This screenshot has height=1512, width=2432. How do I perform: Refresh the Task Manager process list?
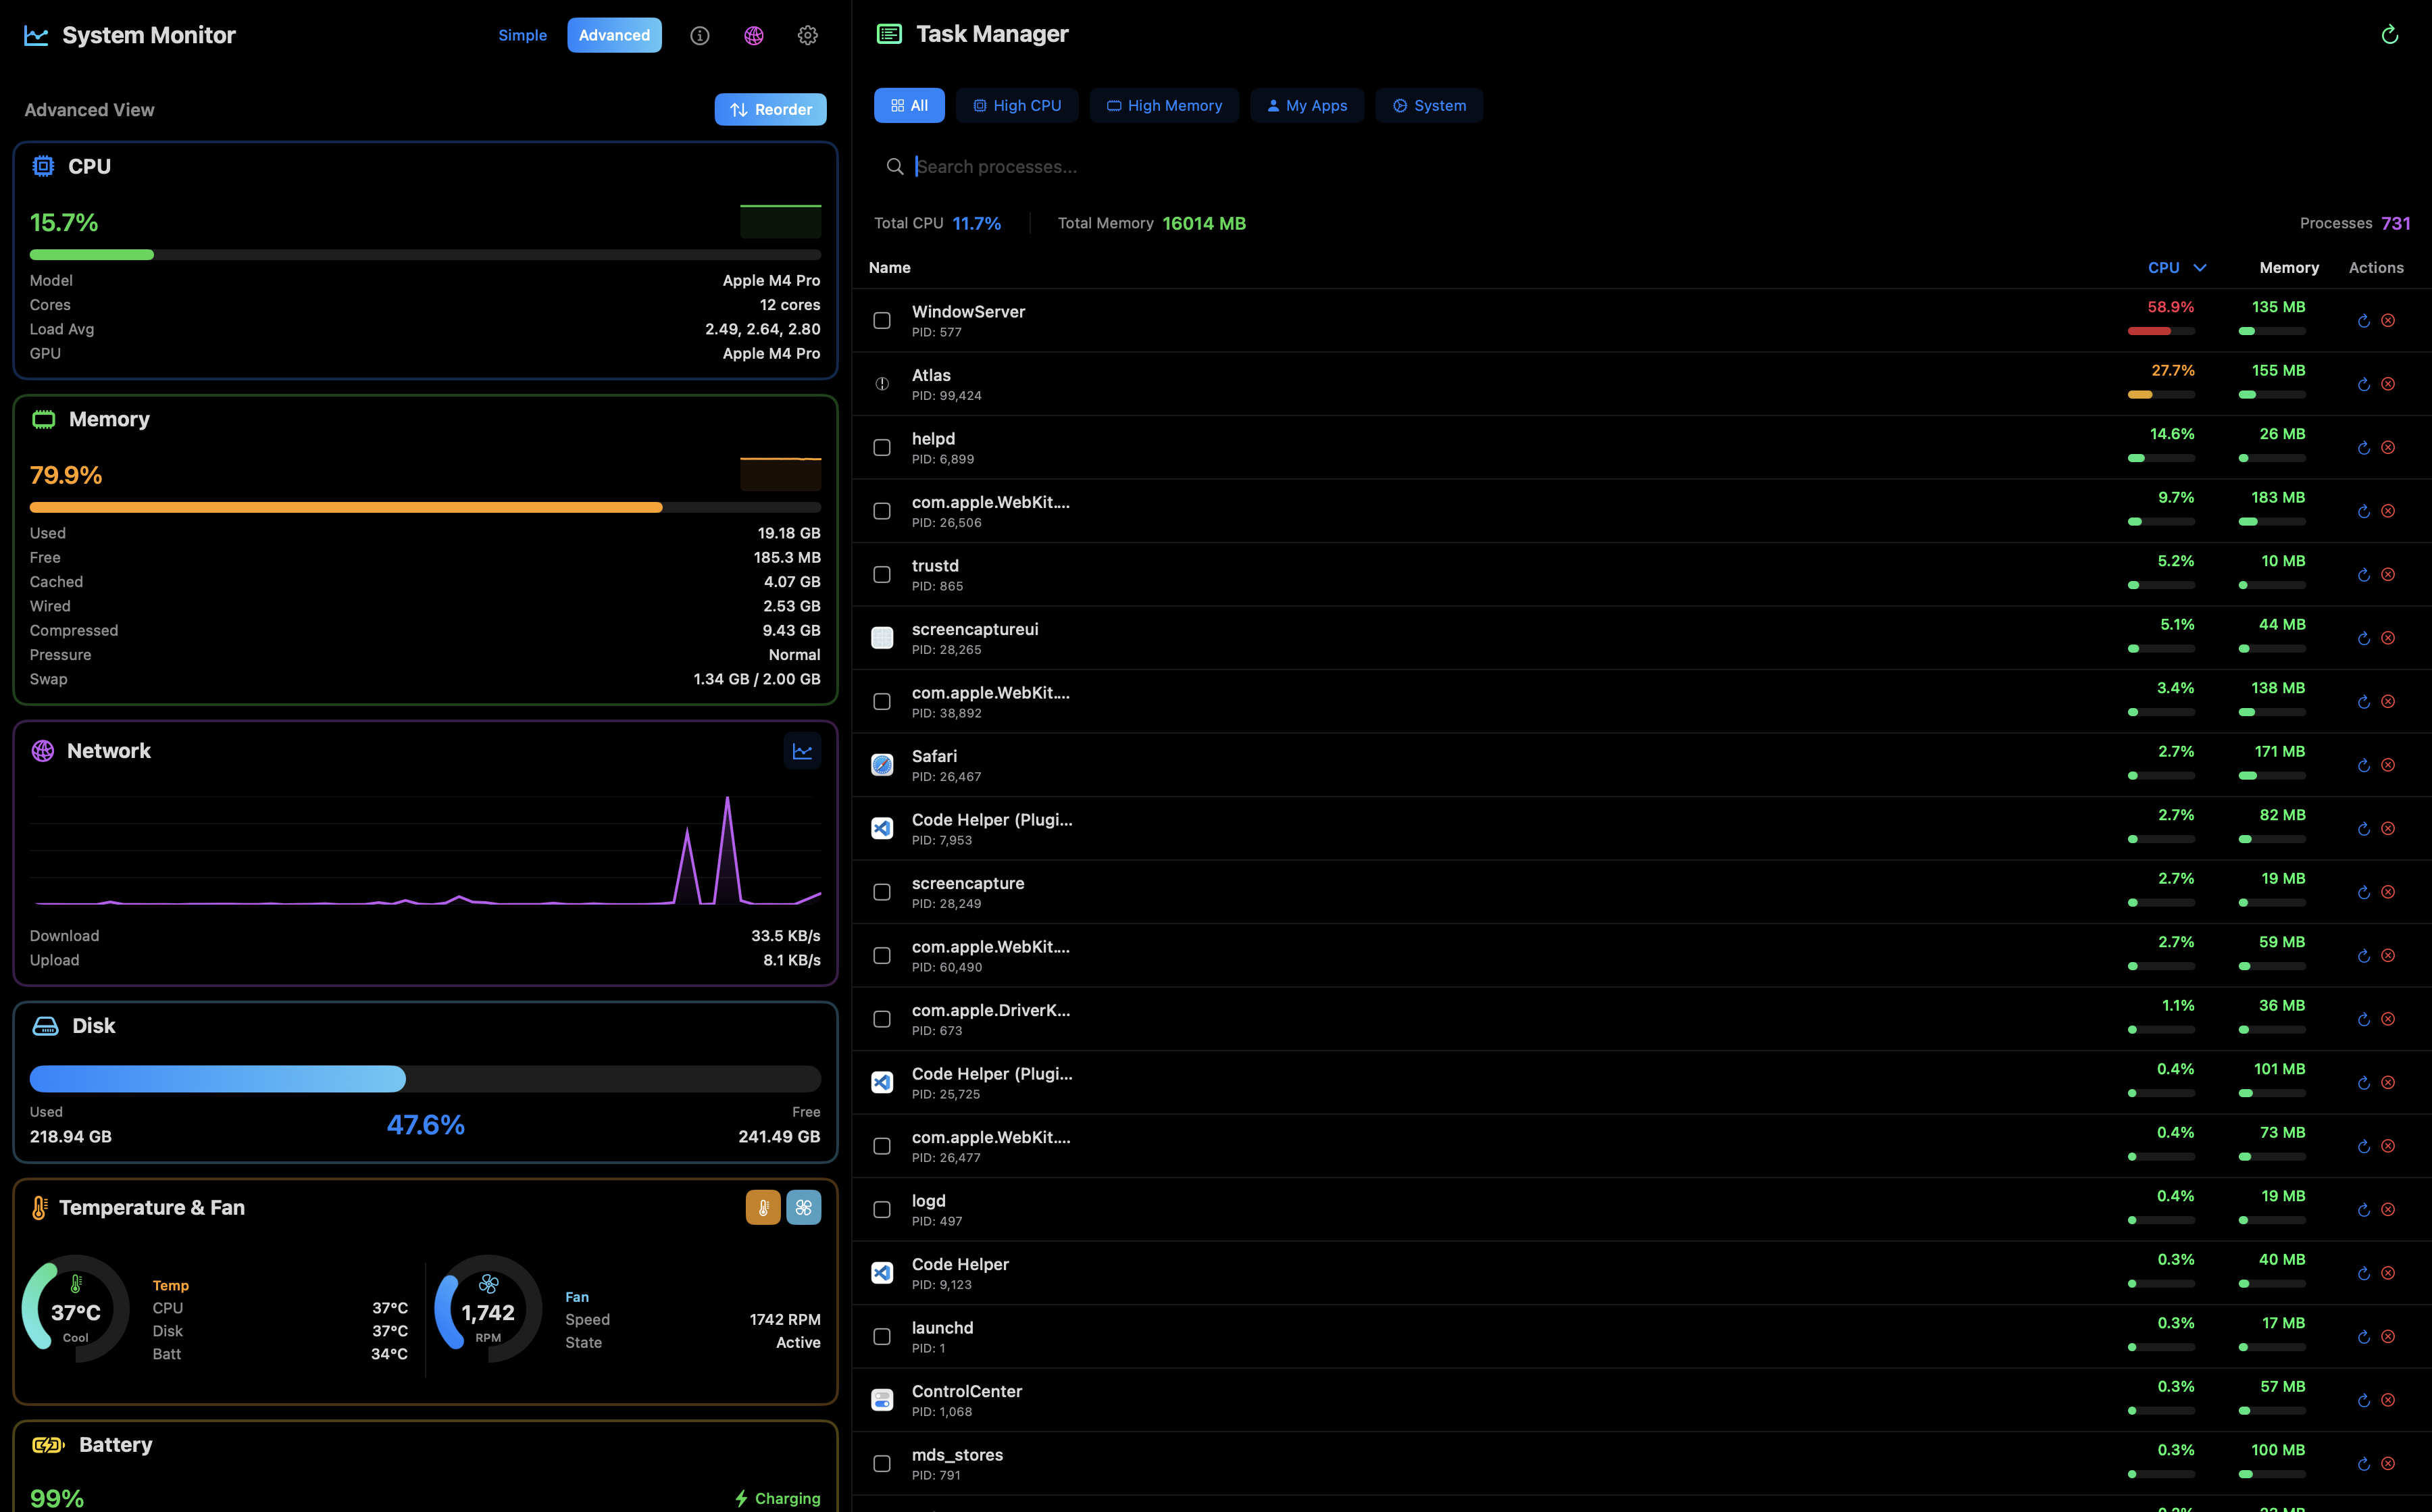point(2390,35)
